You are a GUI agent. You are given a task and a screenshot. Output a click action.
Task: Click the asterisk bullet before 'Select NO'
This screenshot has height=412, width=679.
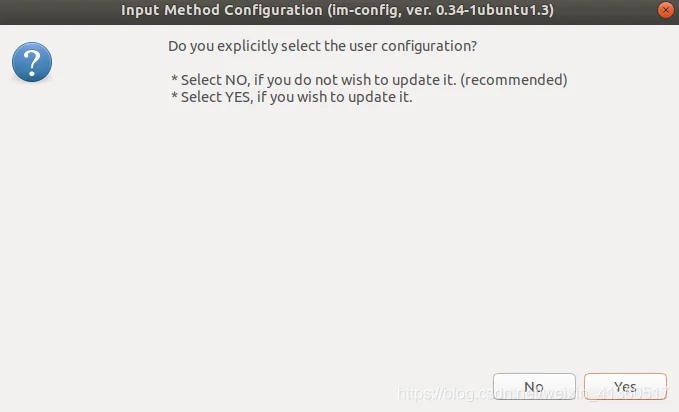tap(175, 79)
